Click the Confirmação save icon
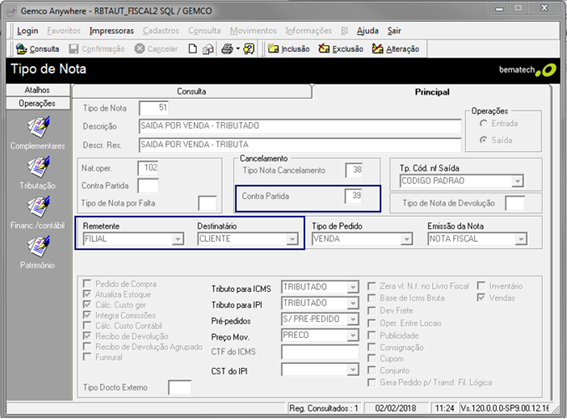This screenshot has height=419, width=567. coord(74,49)
